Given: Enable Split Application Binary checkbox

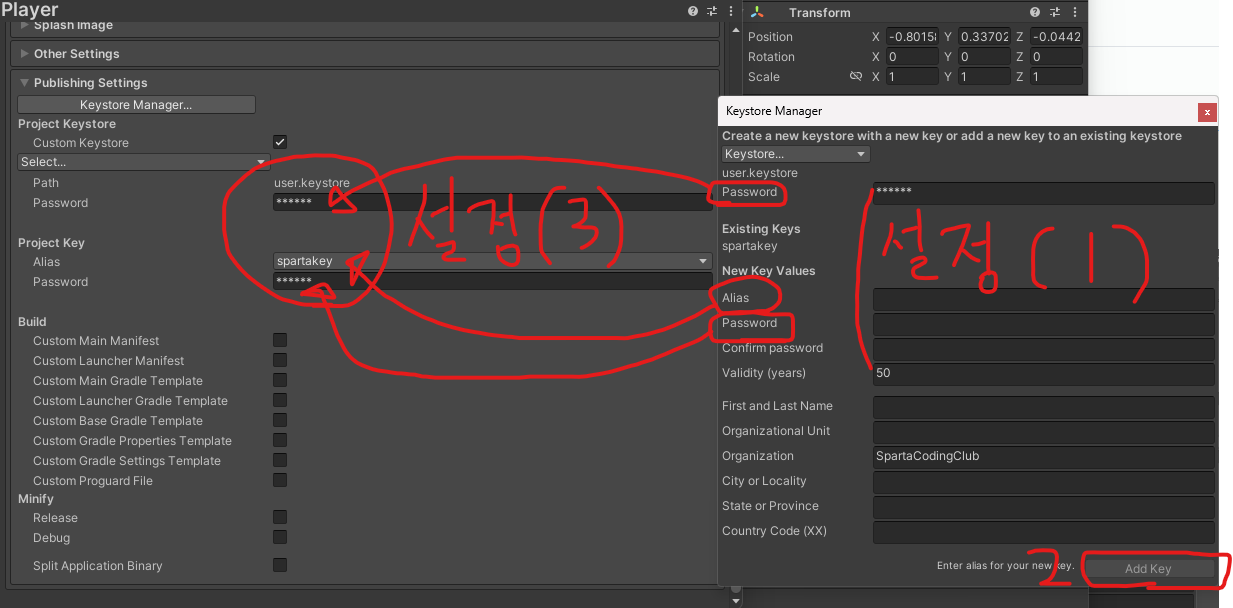Looking at the screenshot, I should click(x=280, y=566).
